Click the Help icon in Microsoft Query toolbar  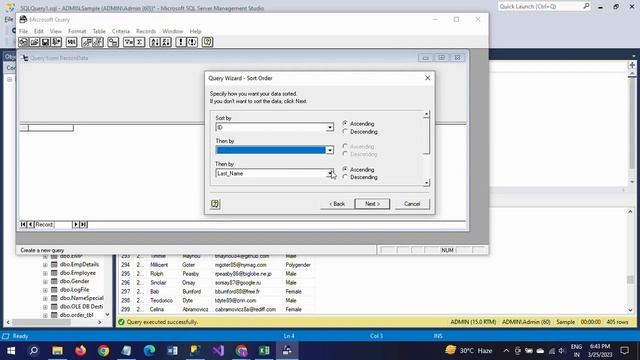tap(207, 42)
